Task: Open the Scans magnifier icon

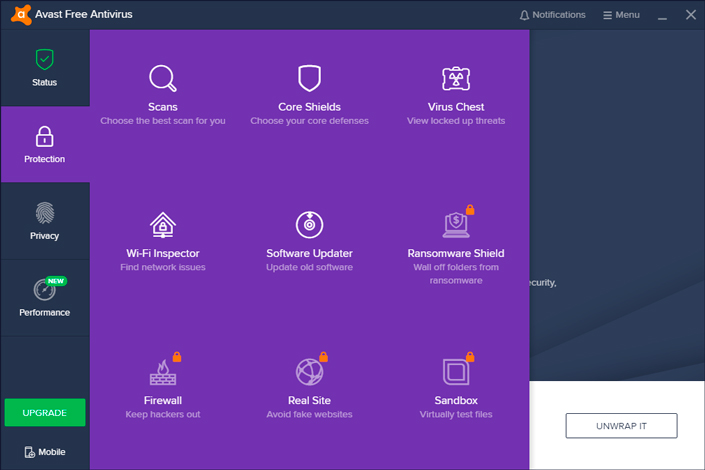Action: click(x=163, y=79)
